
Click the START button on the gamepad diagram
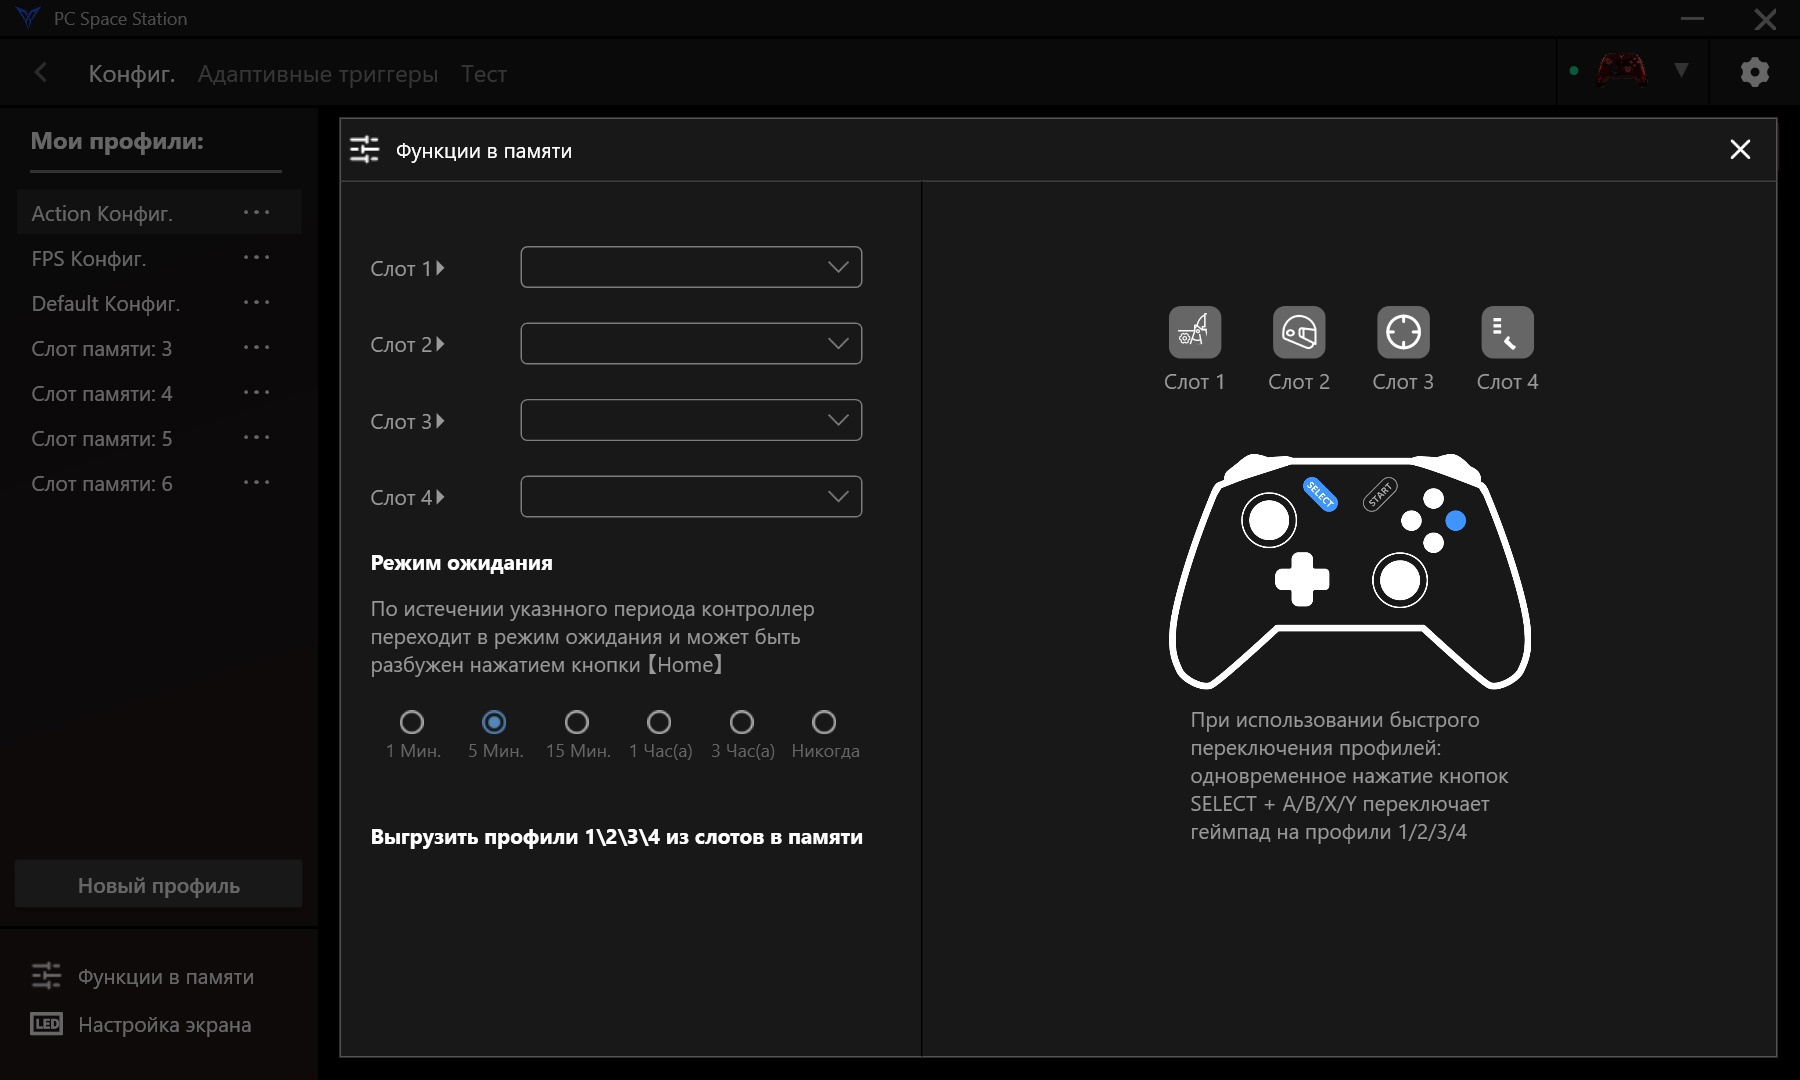1380,494
